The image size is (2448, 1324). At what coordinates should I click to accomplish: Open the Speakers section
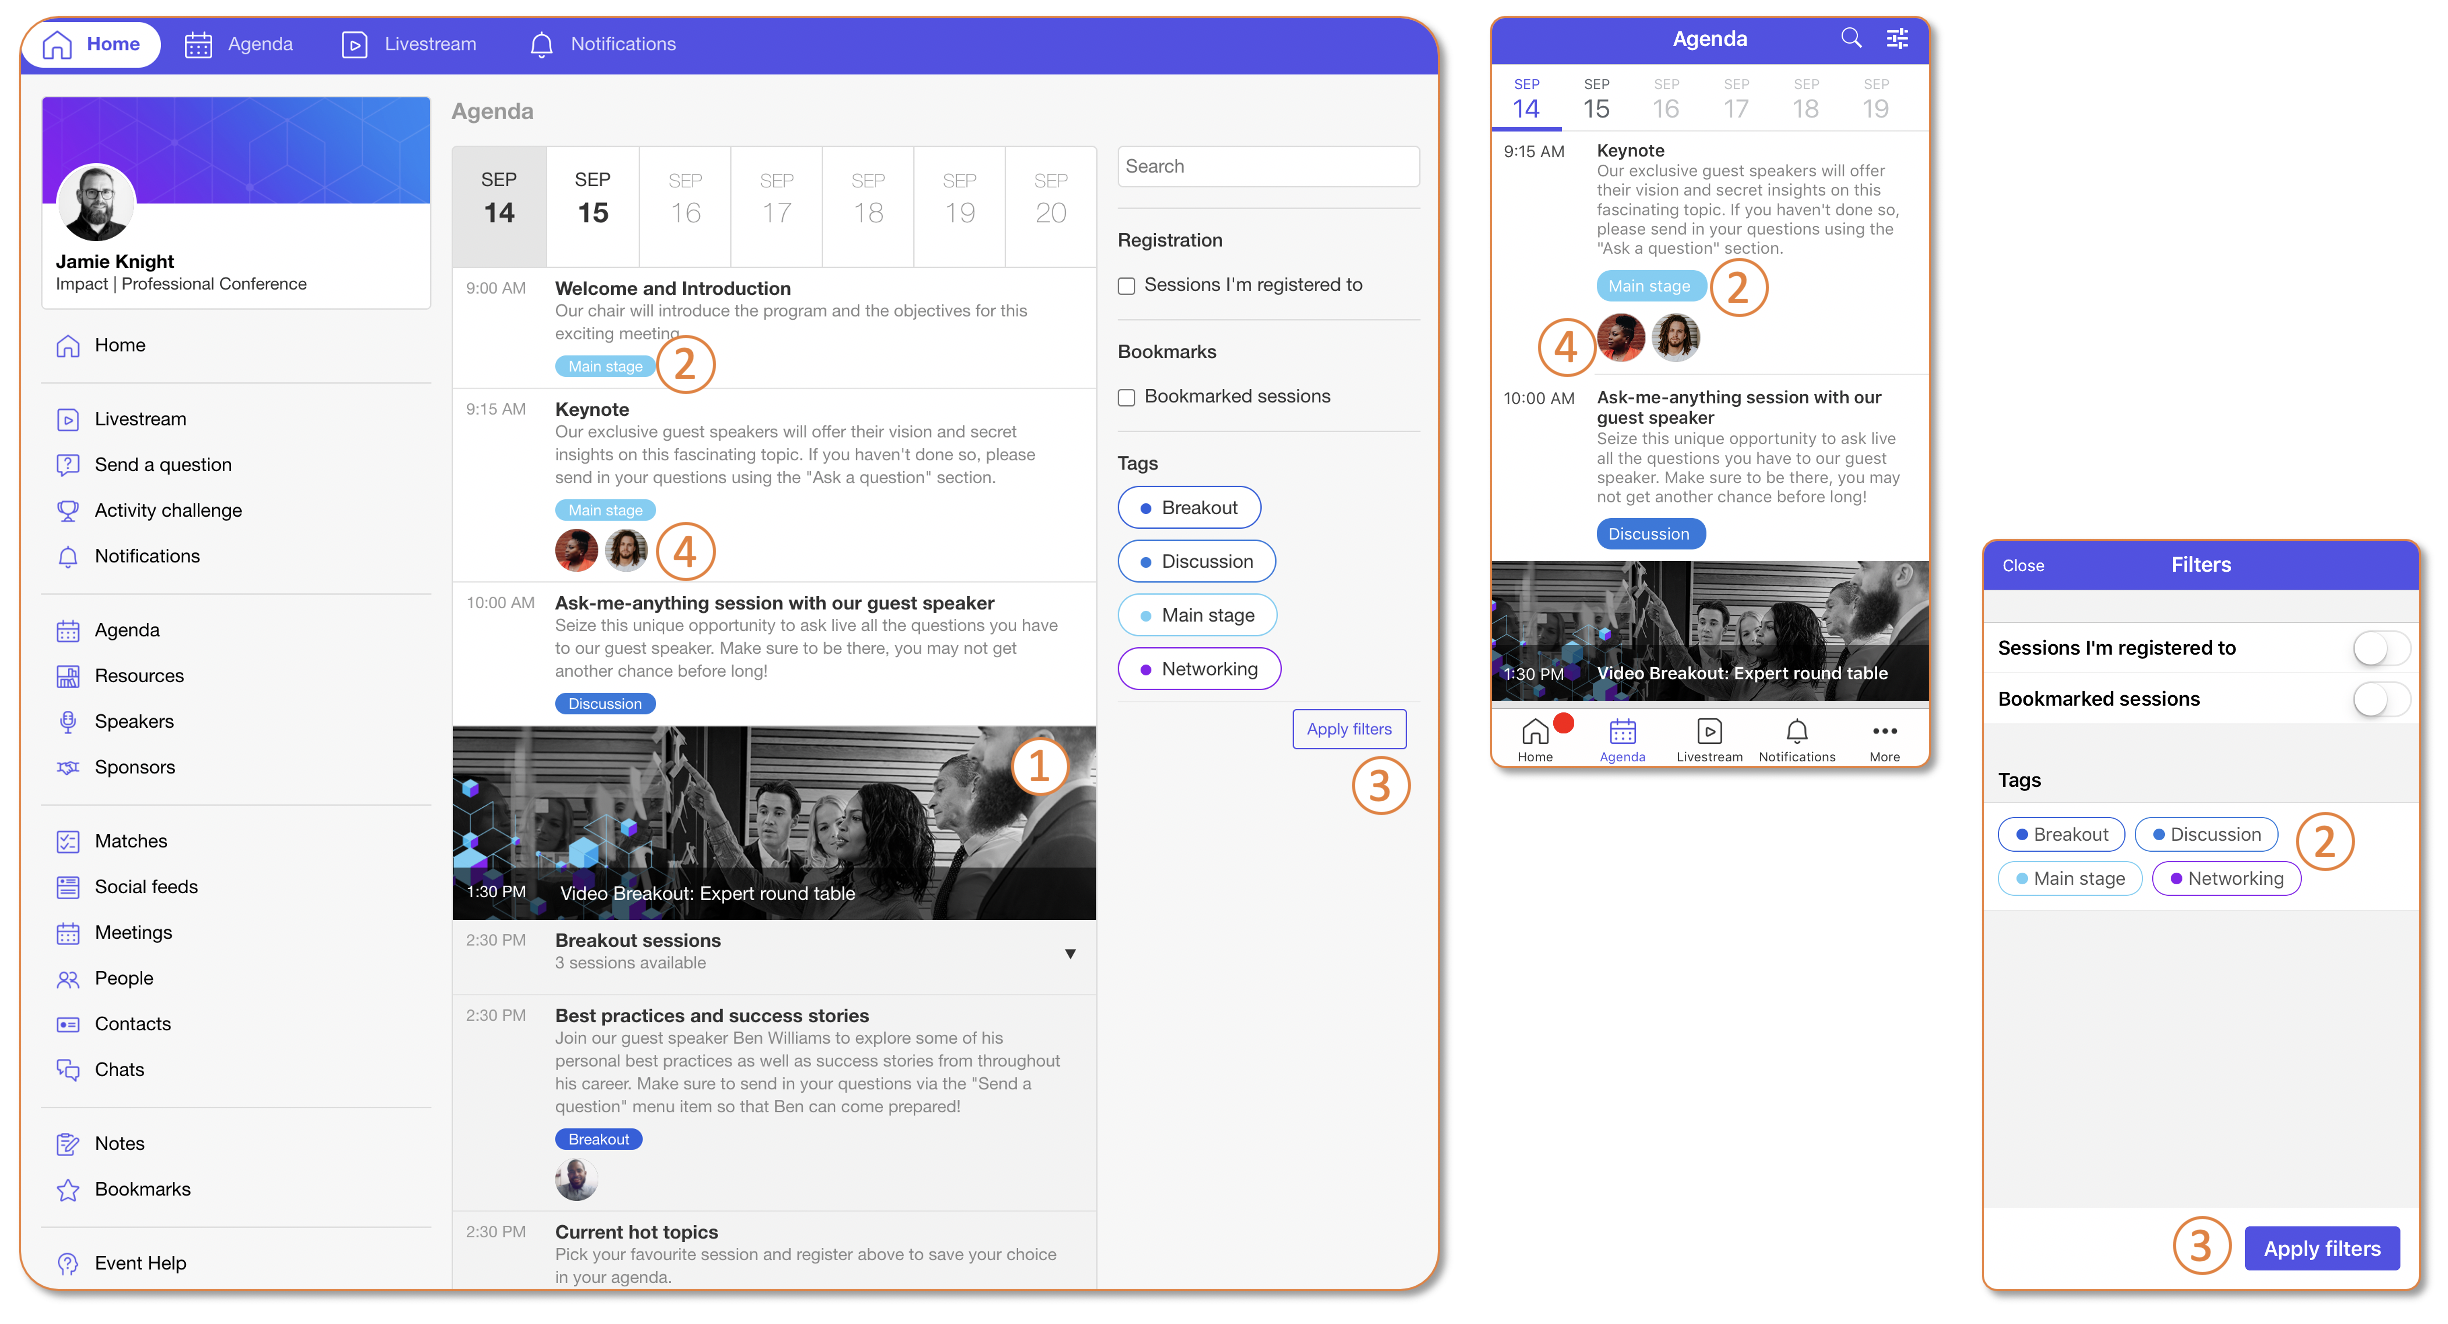134,721
